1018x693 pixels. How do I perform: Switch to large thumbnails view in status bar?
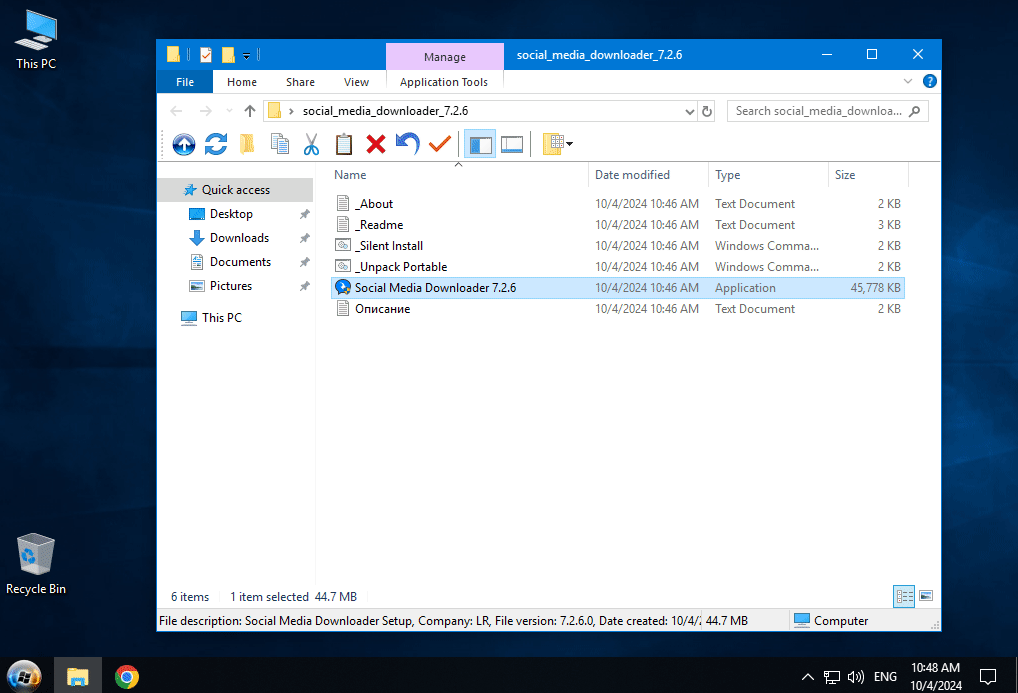coord(926,596)
